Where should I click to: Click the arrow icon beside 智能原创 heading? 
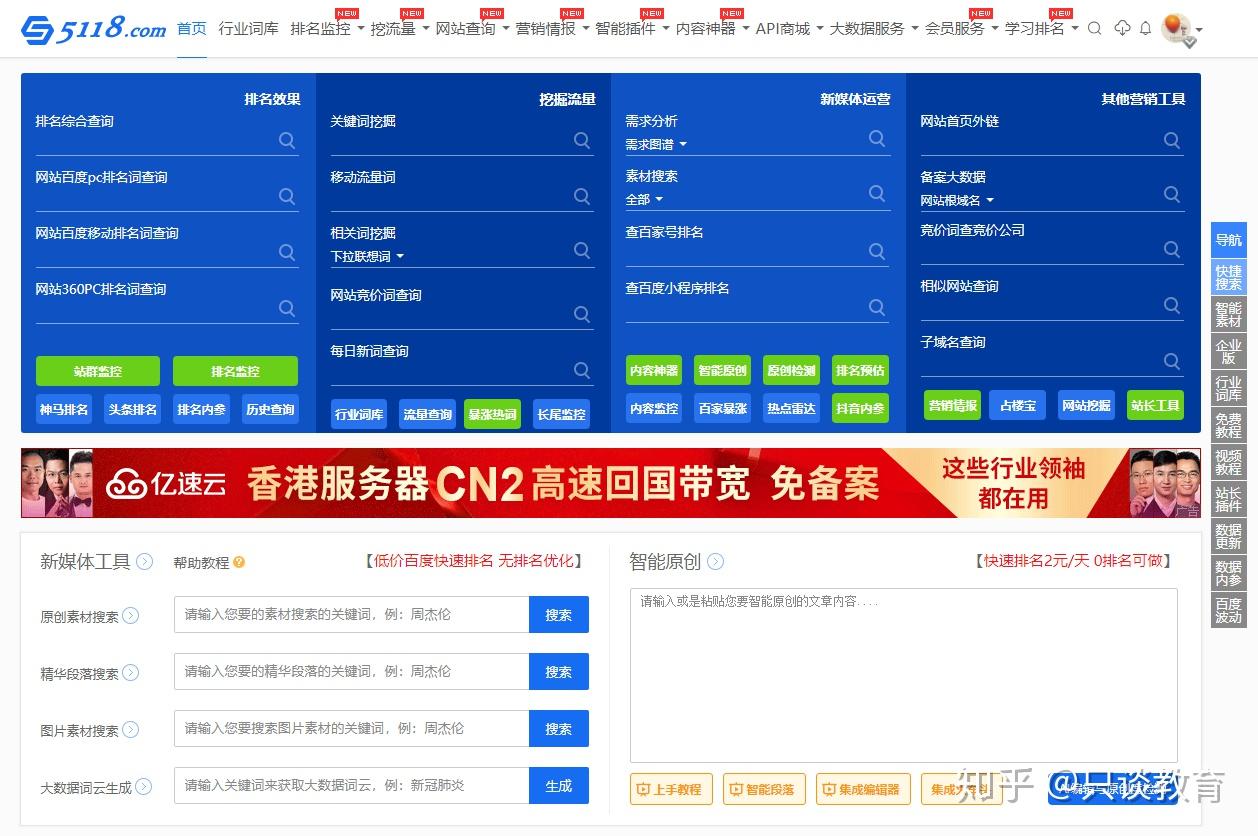tap(715, 562)
